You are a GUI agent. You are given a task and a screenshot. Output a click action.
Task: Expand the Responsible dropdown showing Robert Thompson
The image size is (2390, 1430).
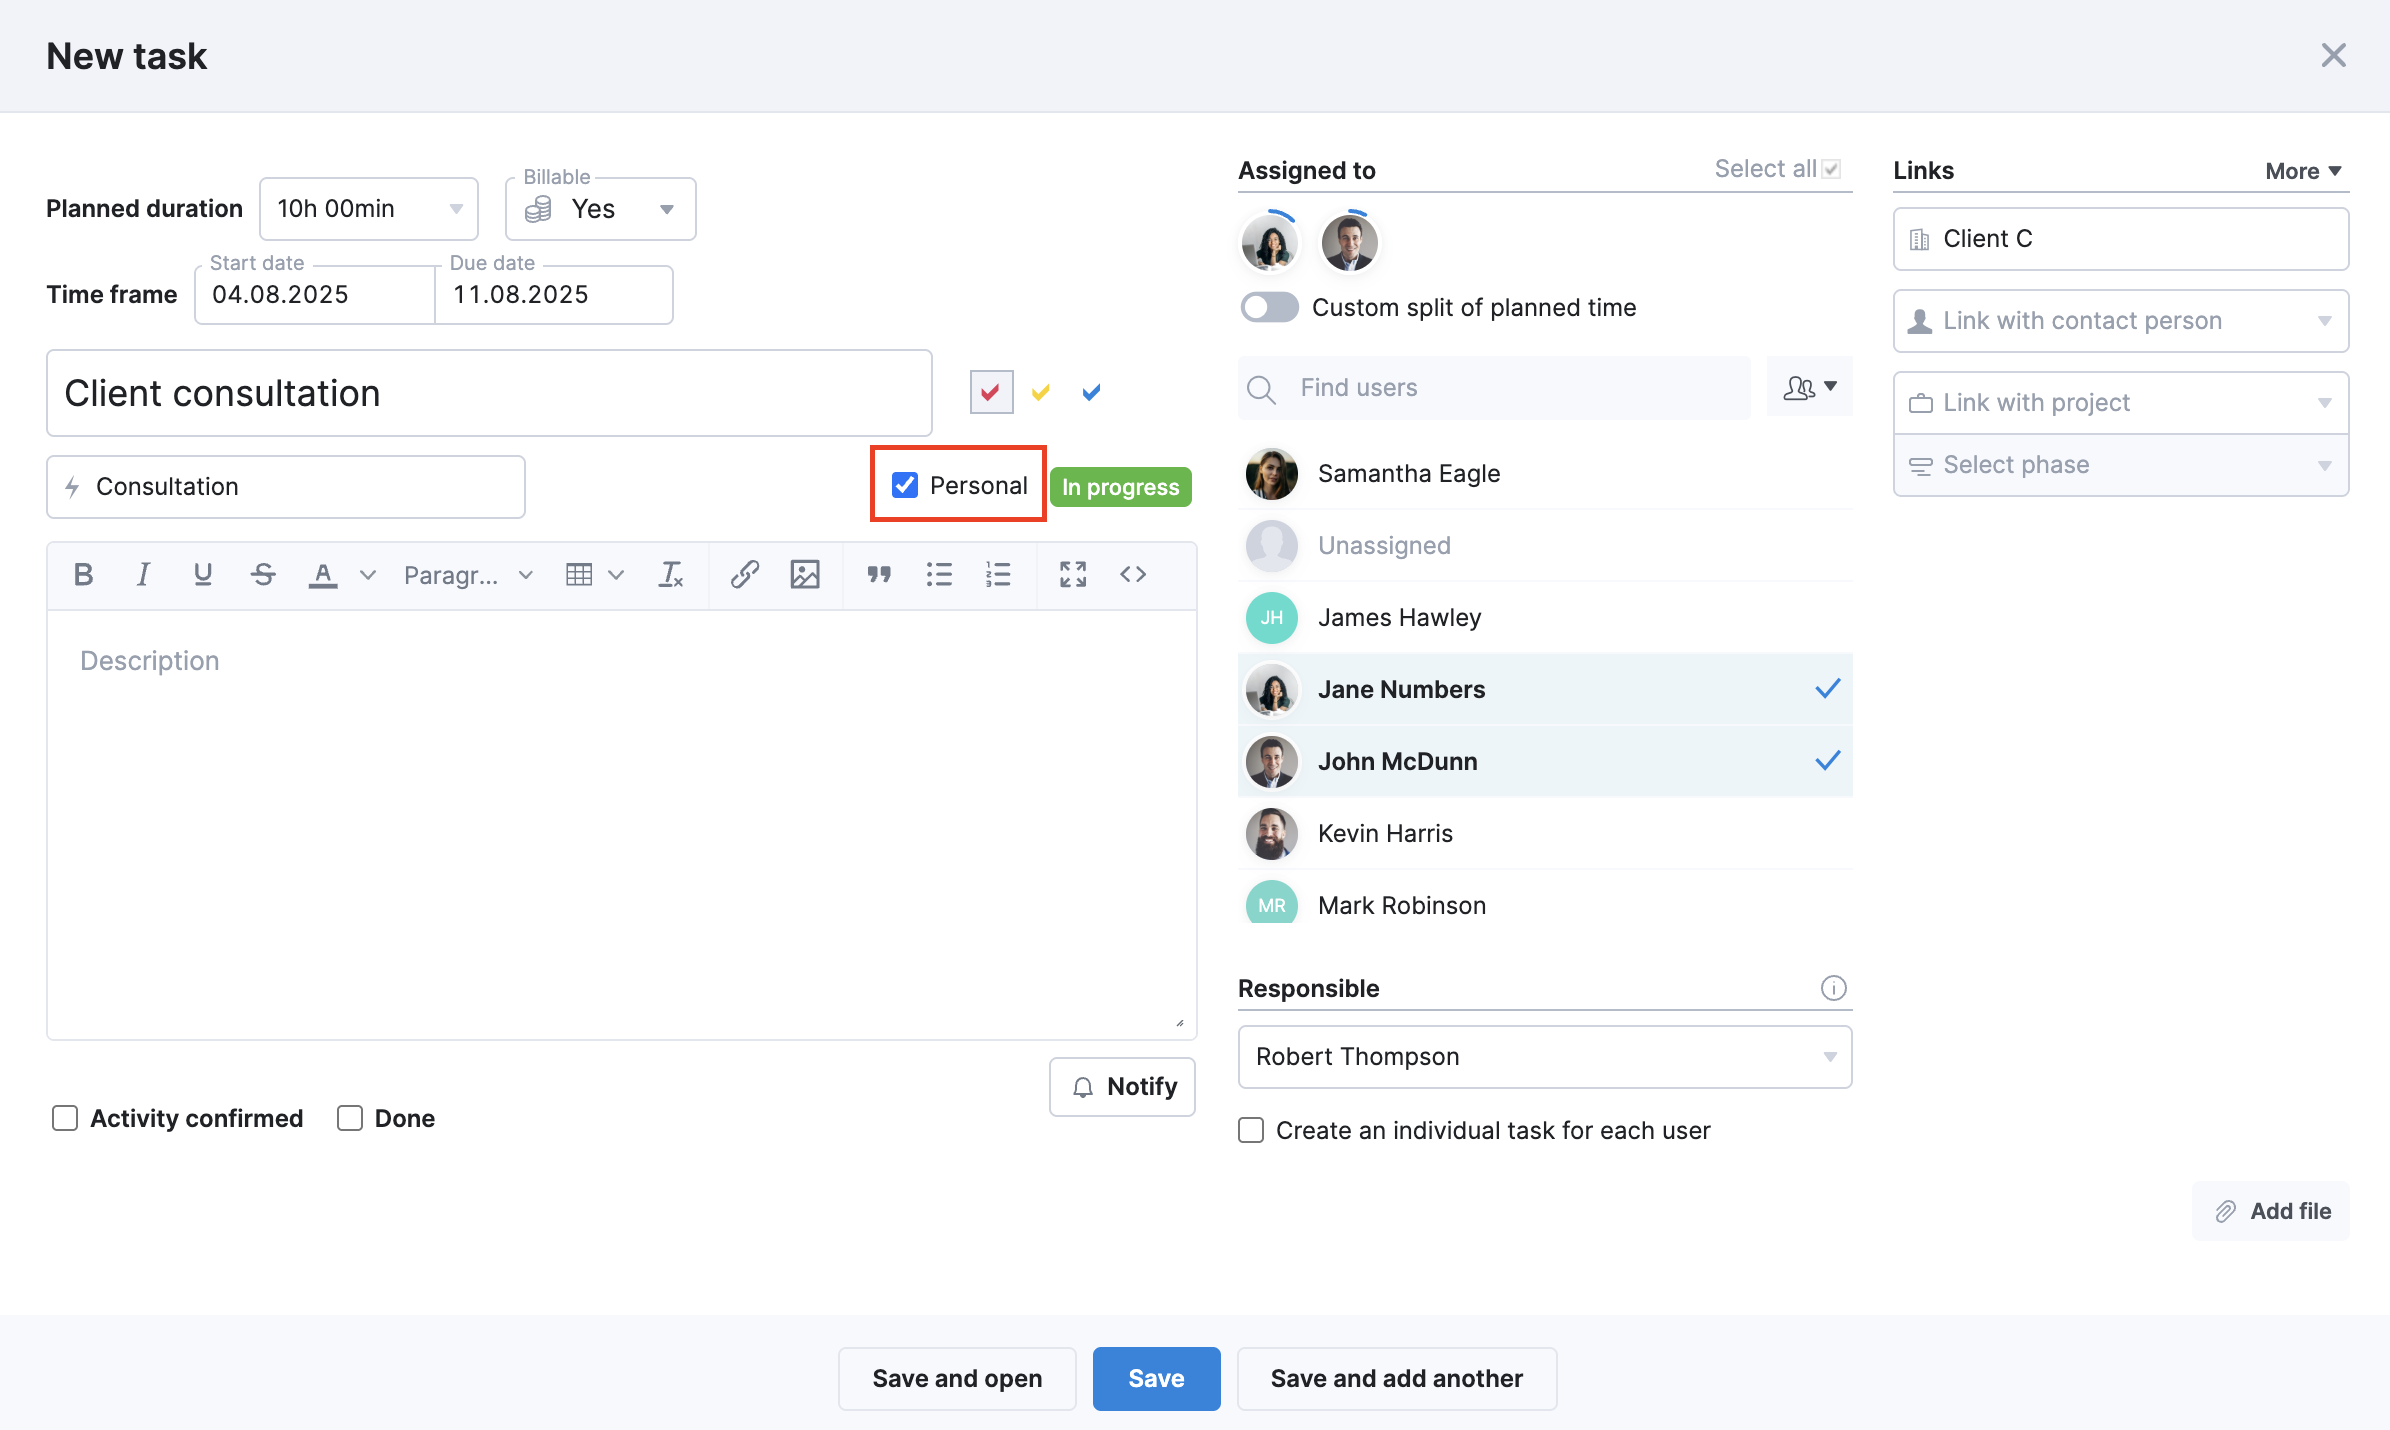[1829, 1057]
